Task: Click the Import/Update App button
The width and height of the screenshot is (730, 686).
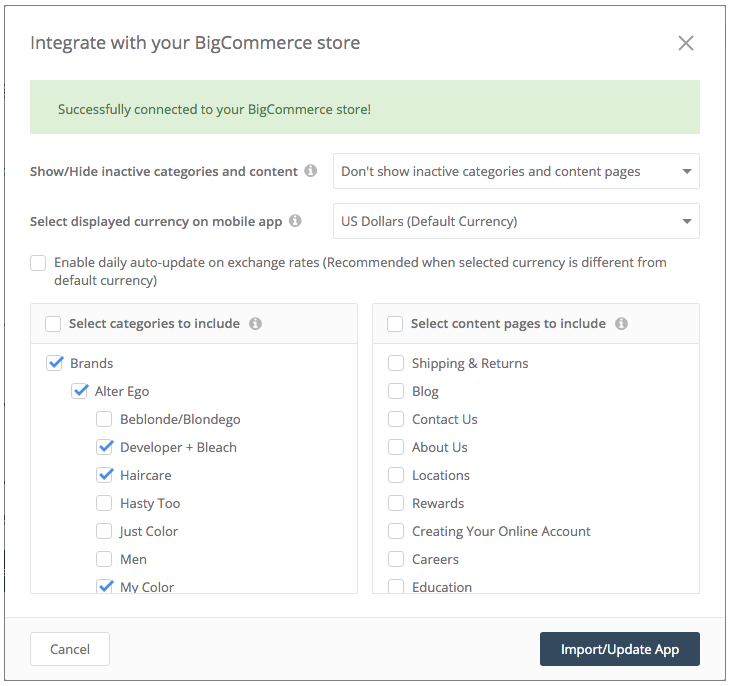Action: click(x=619, y=649)
